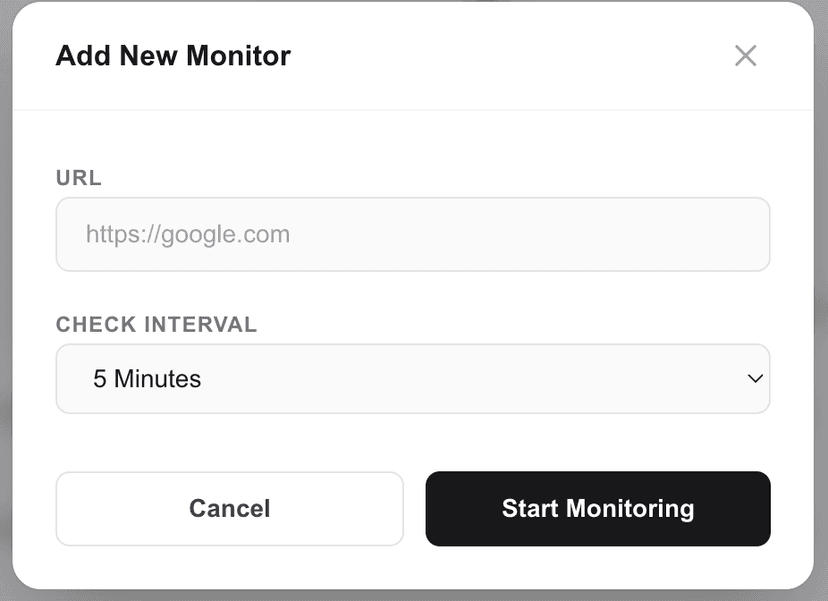
Task: Focus the URL input field
Action: (x=412, y=235)
